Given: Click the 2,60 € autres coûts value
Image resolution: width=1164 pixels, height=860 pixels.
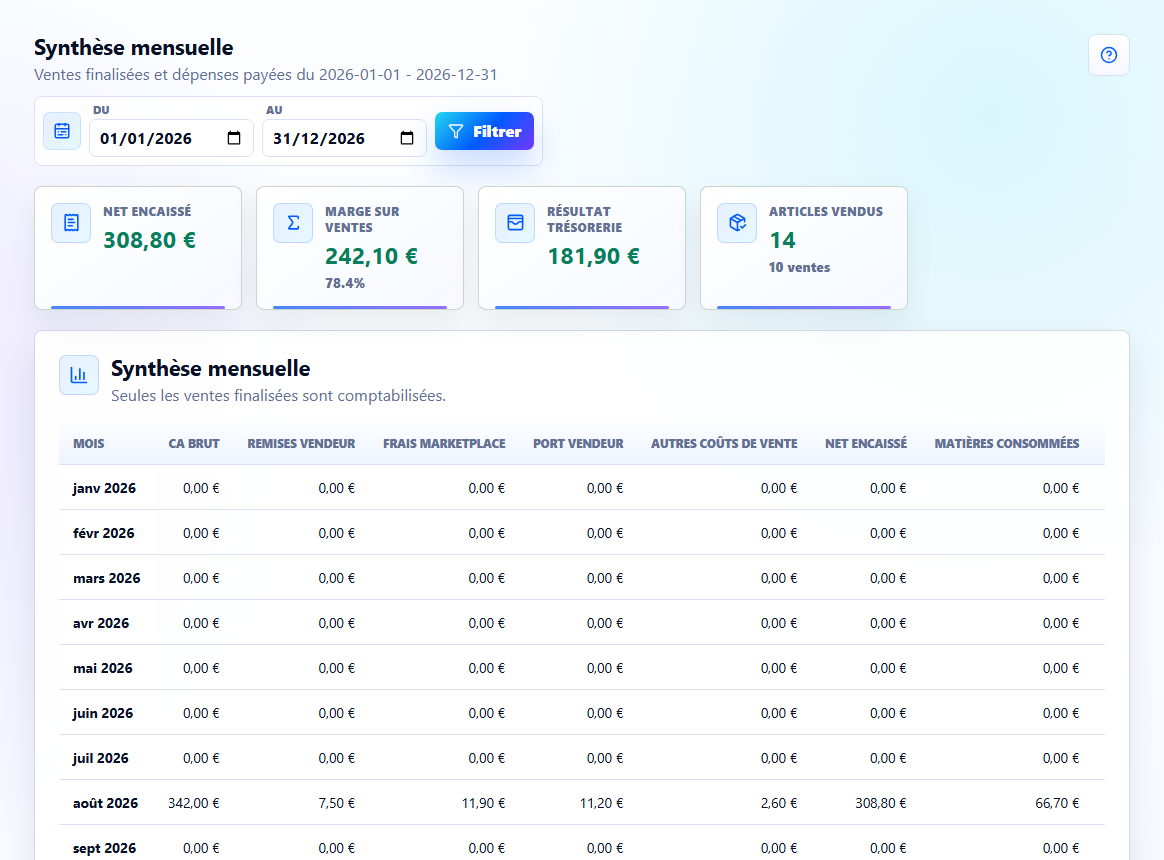Looking at the screenshot, I should pos(779,803).
